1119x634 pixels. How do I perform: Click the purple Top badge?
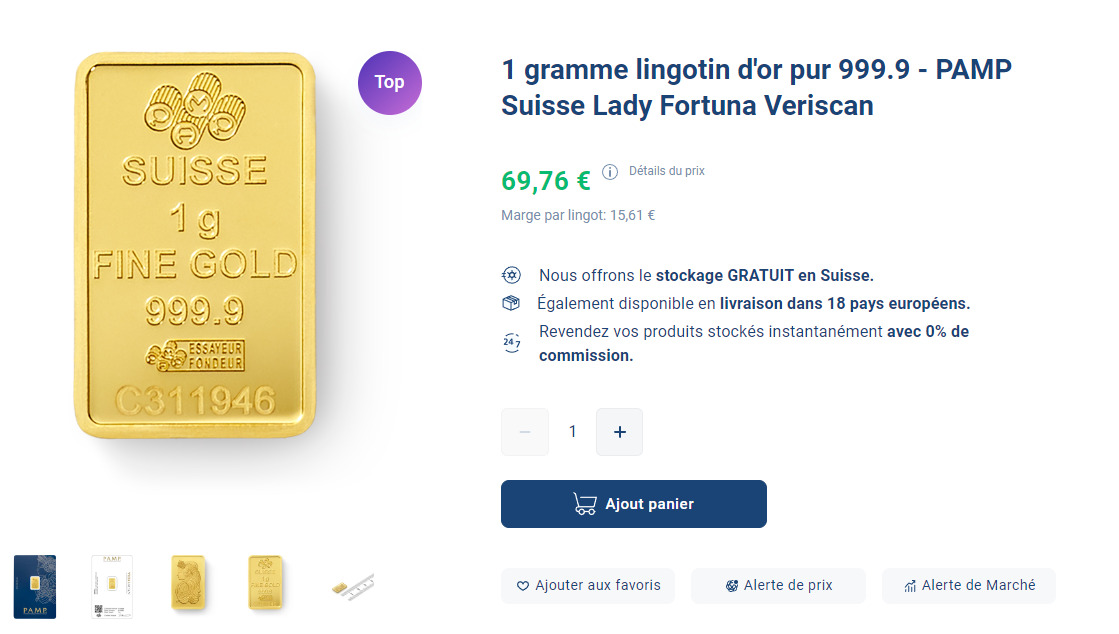(x=389, y=83)
